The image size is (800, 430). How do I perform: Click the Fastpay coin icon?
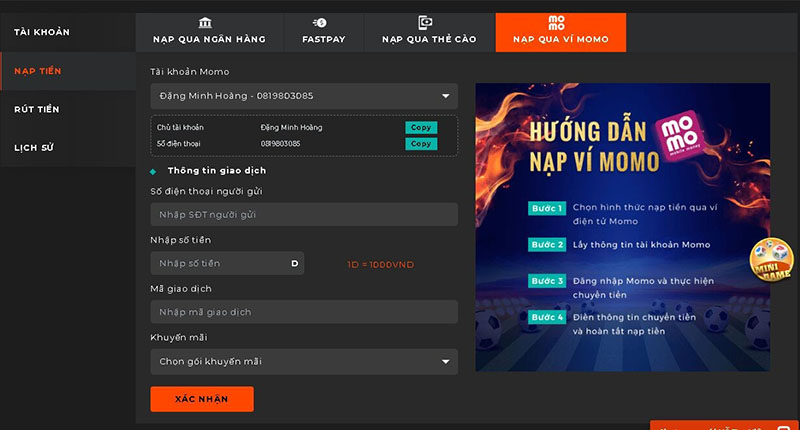[x=320, y=22]
